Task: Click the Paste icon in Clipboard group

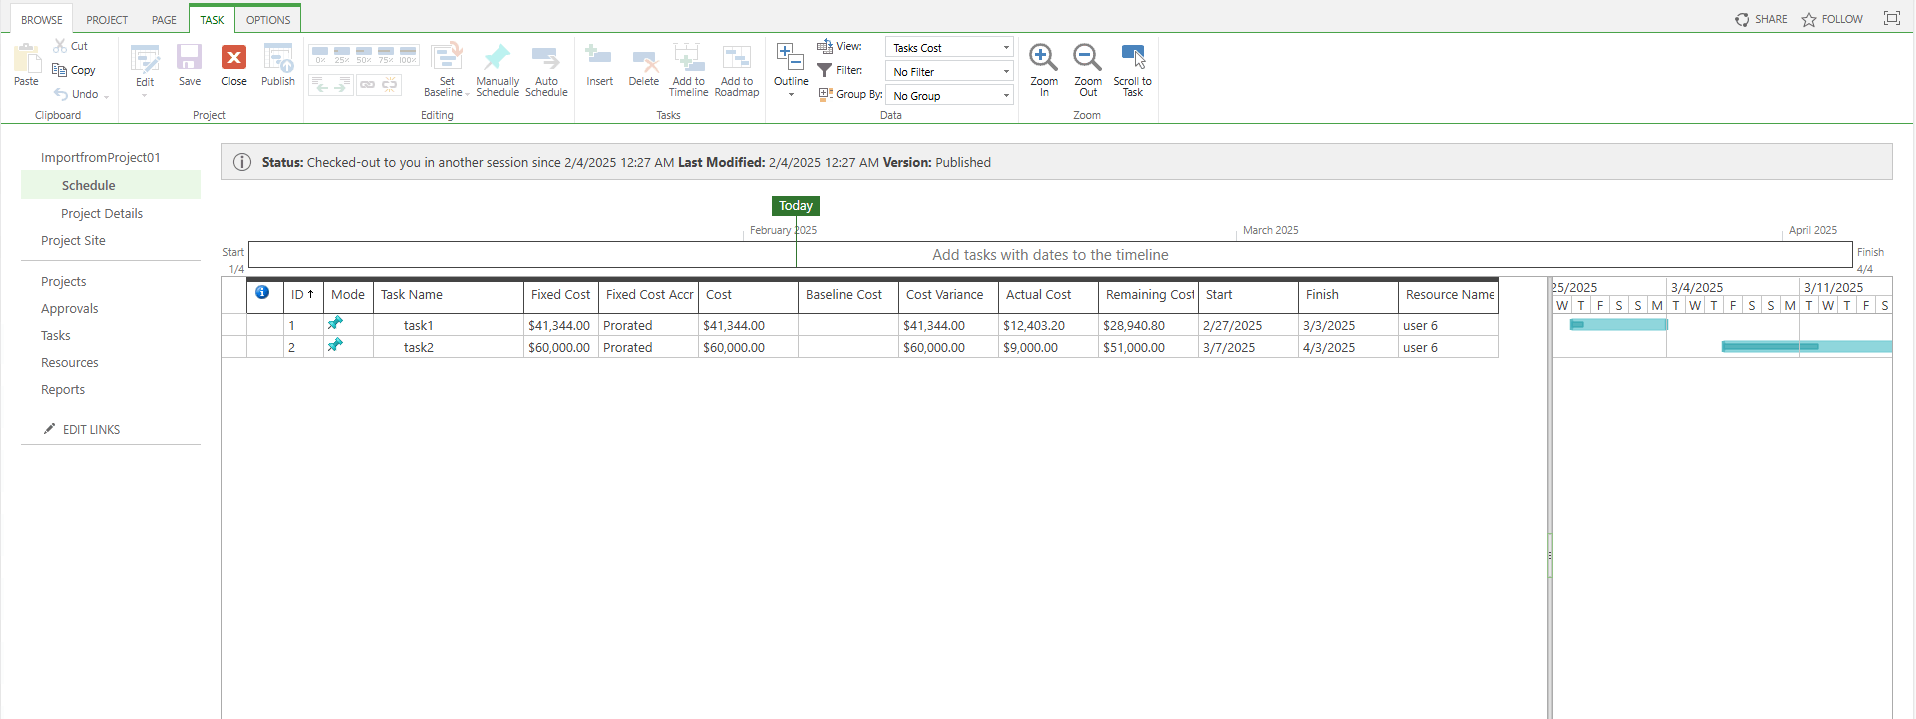Action: [26, 59]
